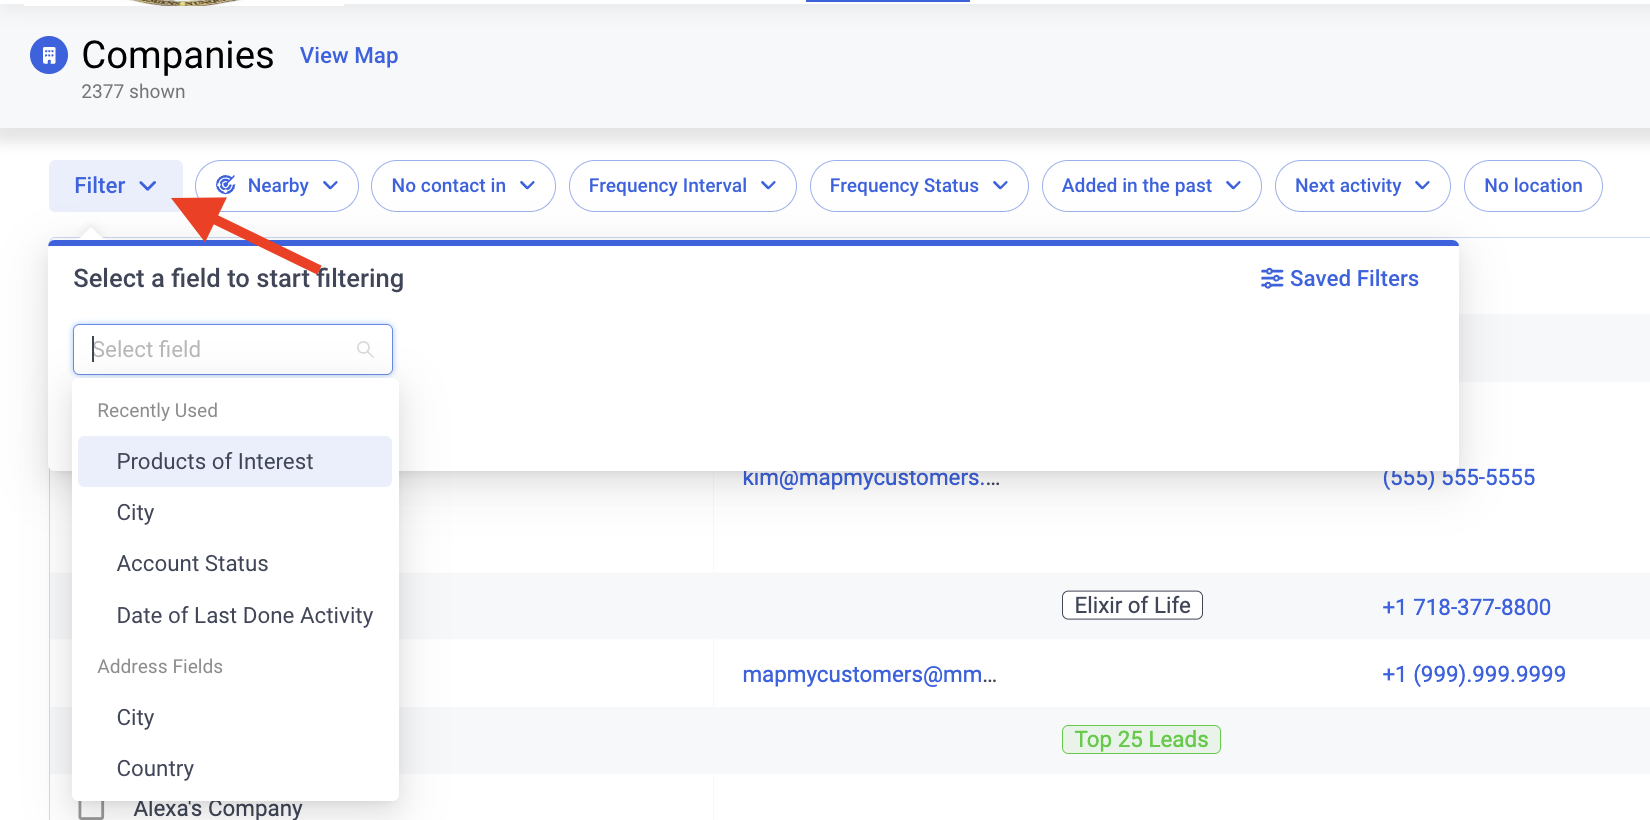
Task: Click the 2377 shown count text
Action: click(x=133, y=91)
